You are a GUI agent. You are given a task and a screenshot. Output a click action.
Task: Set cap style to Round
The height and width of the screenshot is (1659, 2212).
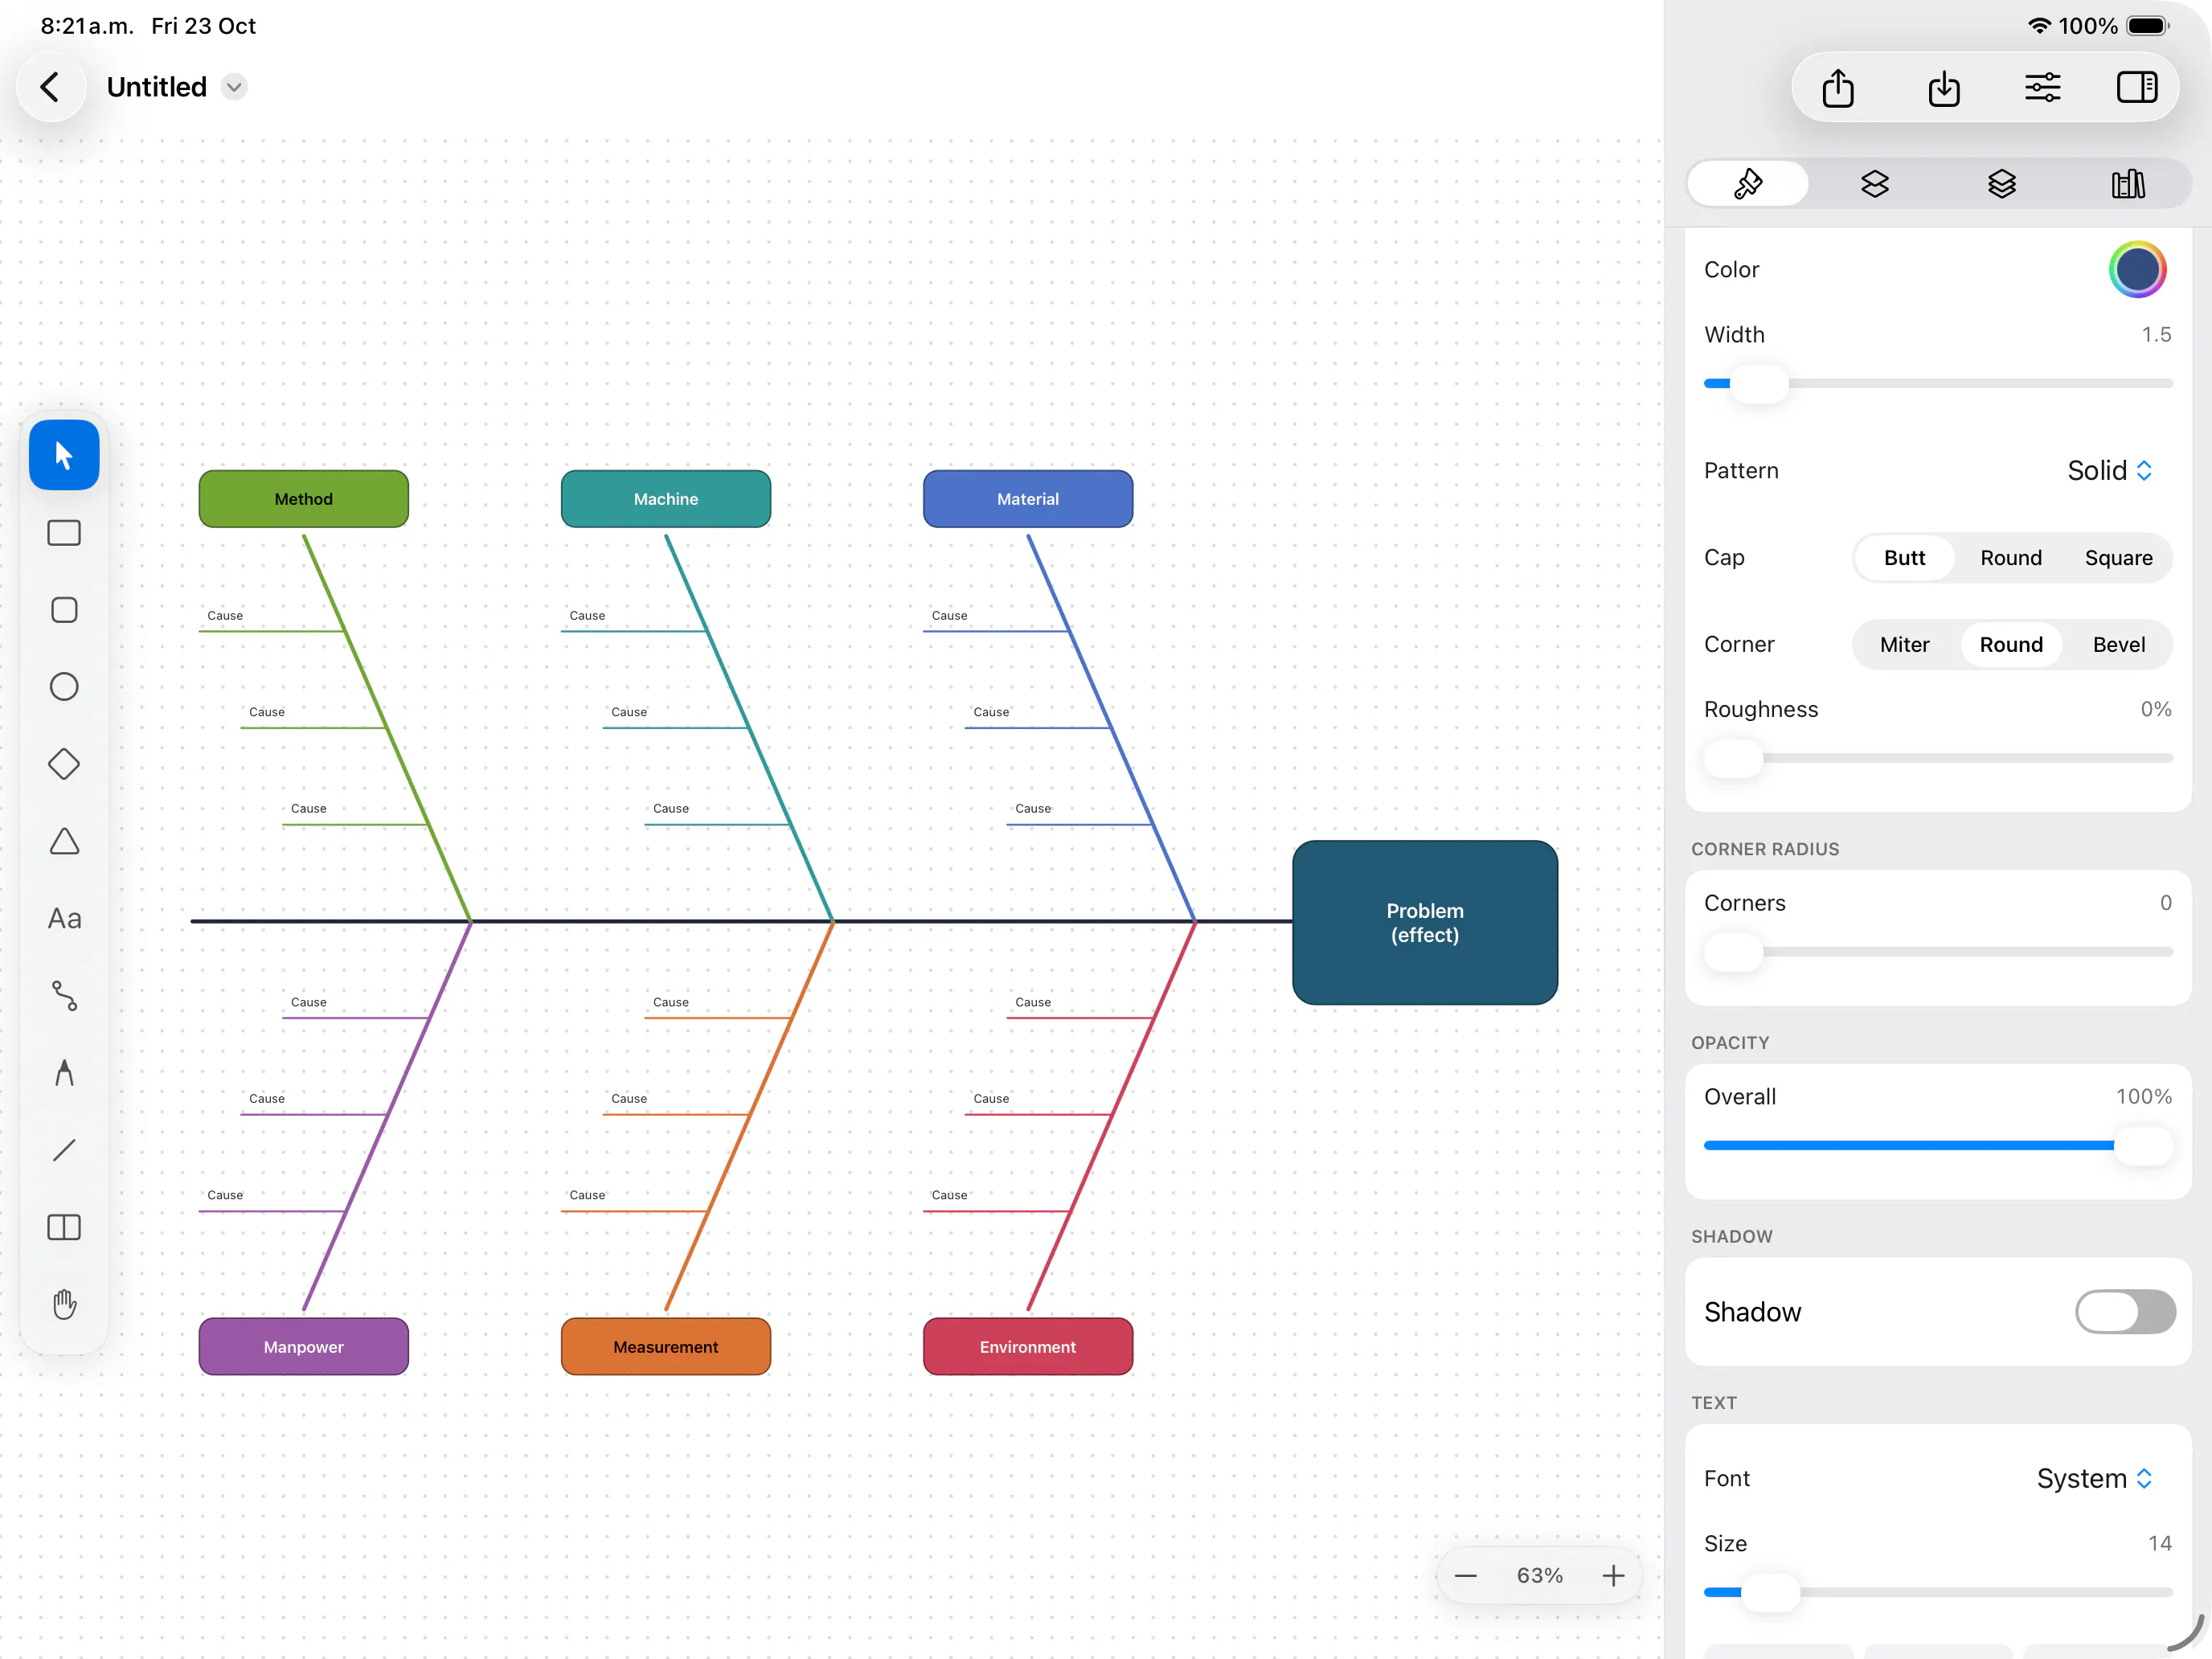click(x=2011, y=558)
